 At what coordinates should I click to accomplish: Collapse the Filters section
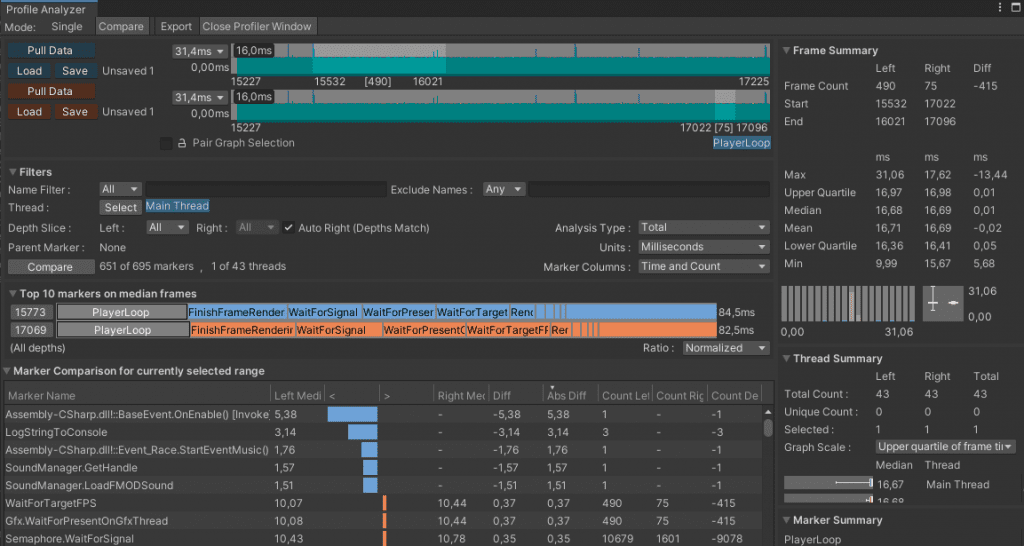coord(13,172)
